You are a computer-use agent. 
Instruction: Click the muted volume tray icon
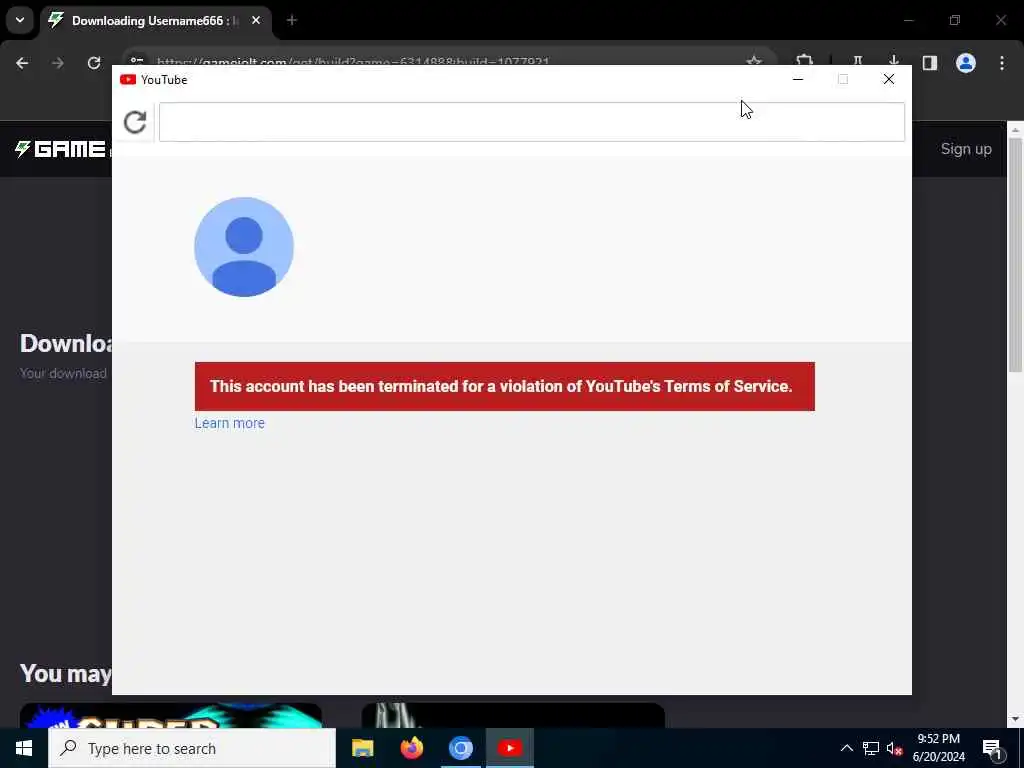[x=895, y=748]
